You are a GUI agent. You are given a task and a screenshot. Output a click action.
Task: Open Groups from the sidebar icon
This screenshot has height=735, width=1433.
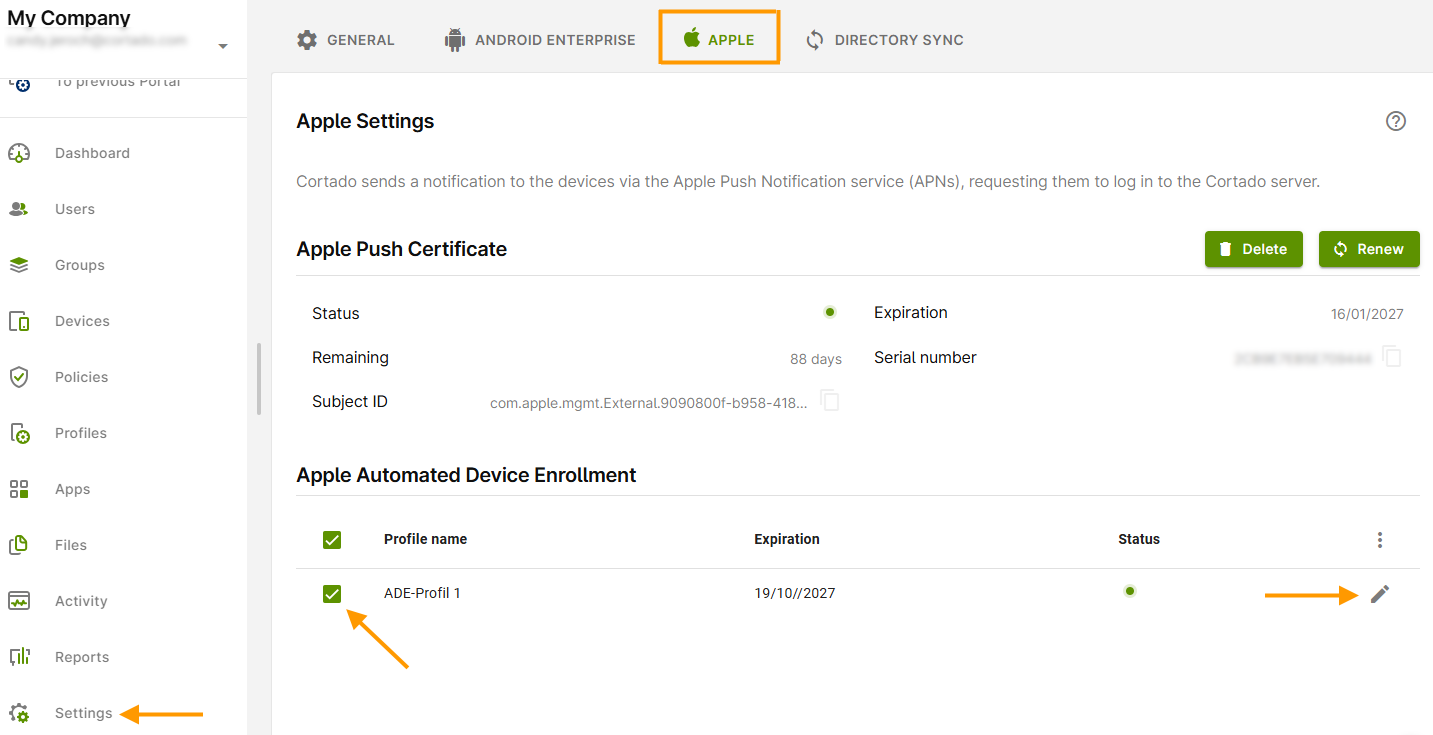[19, 265]
